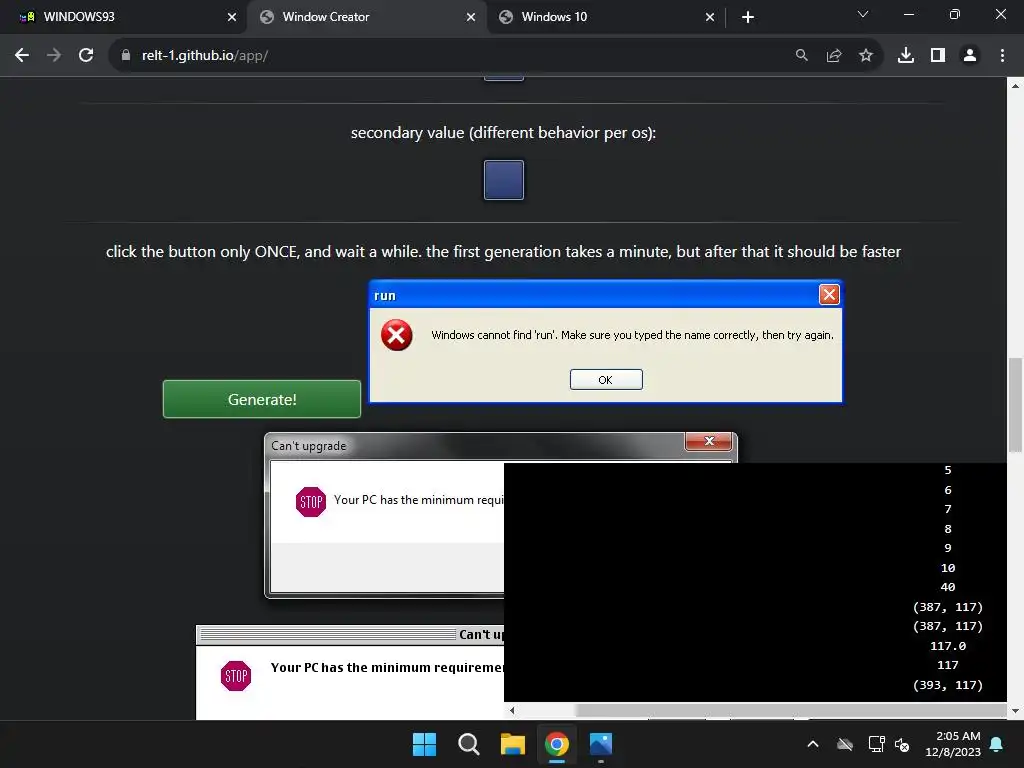The height and width of the screenshot is (768, 1024).
Task: Click the muted volume tray icon
Action: click(x=902, y=744)
